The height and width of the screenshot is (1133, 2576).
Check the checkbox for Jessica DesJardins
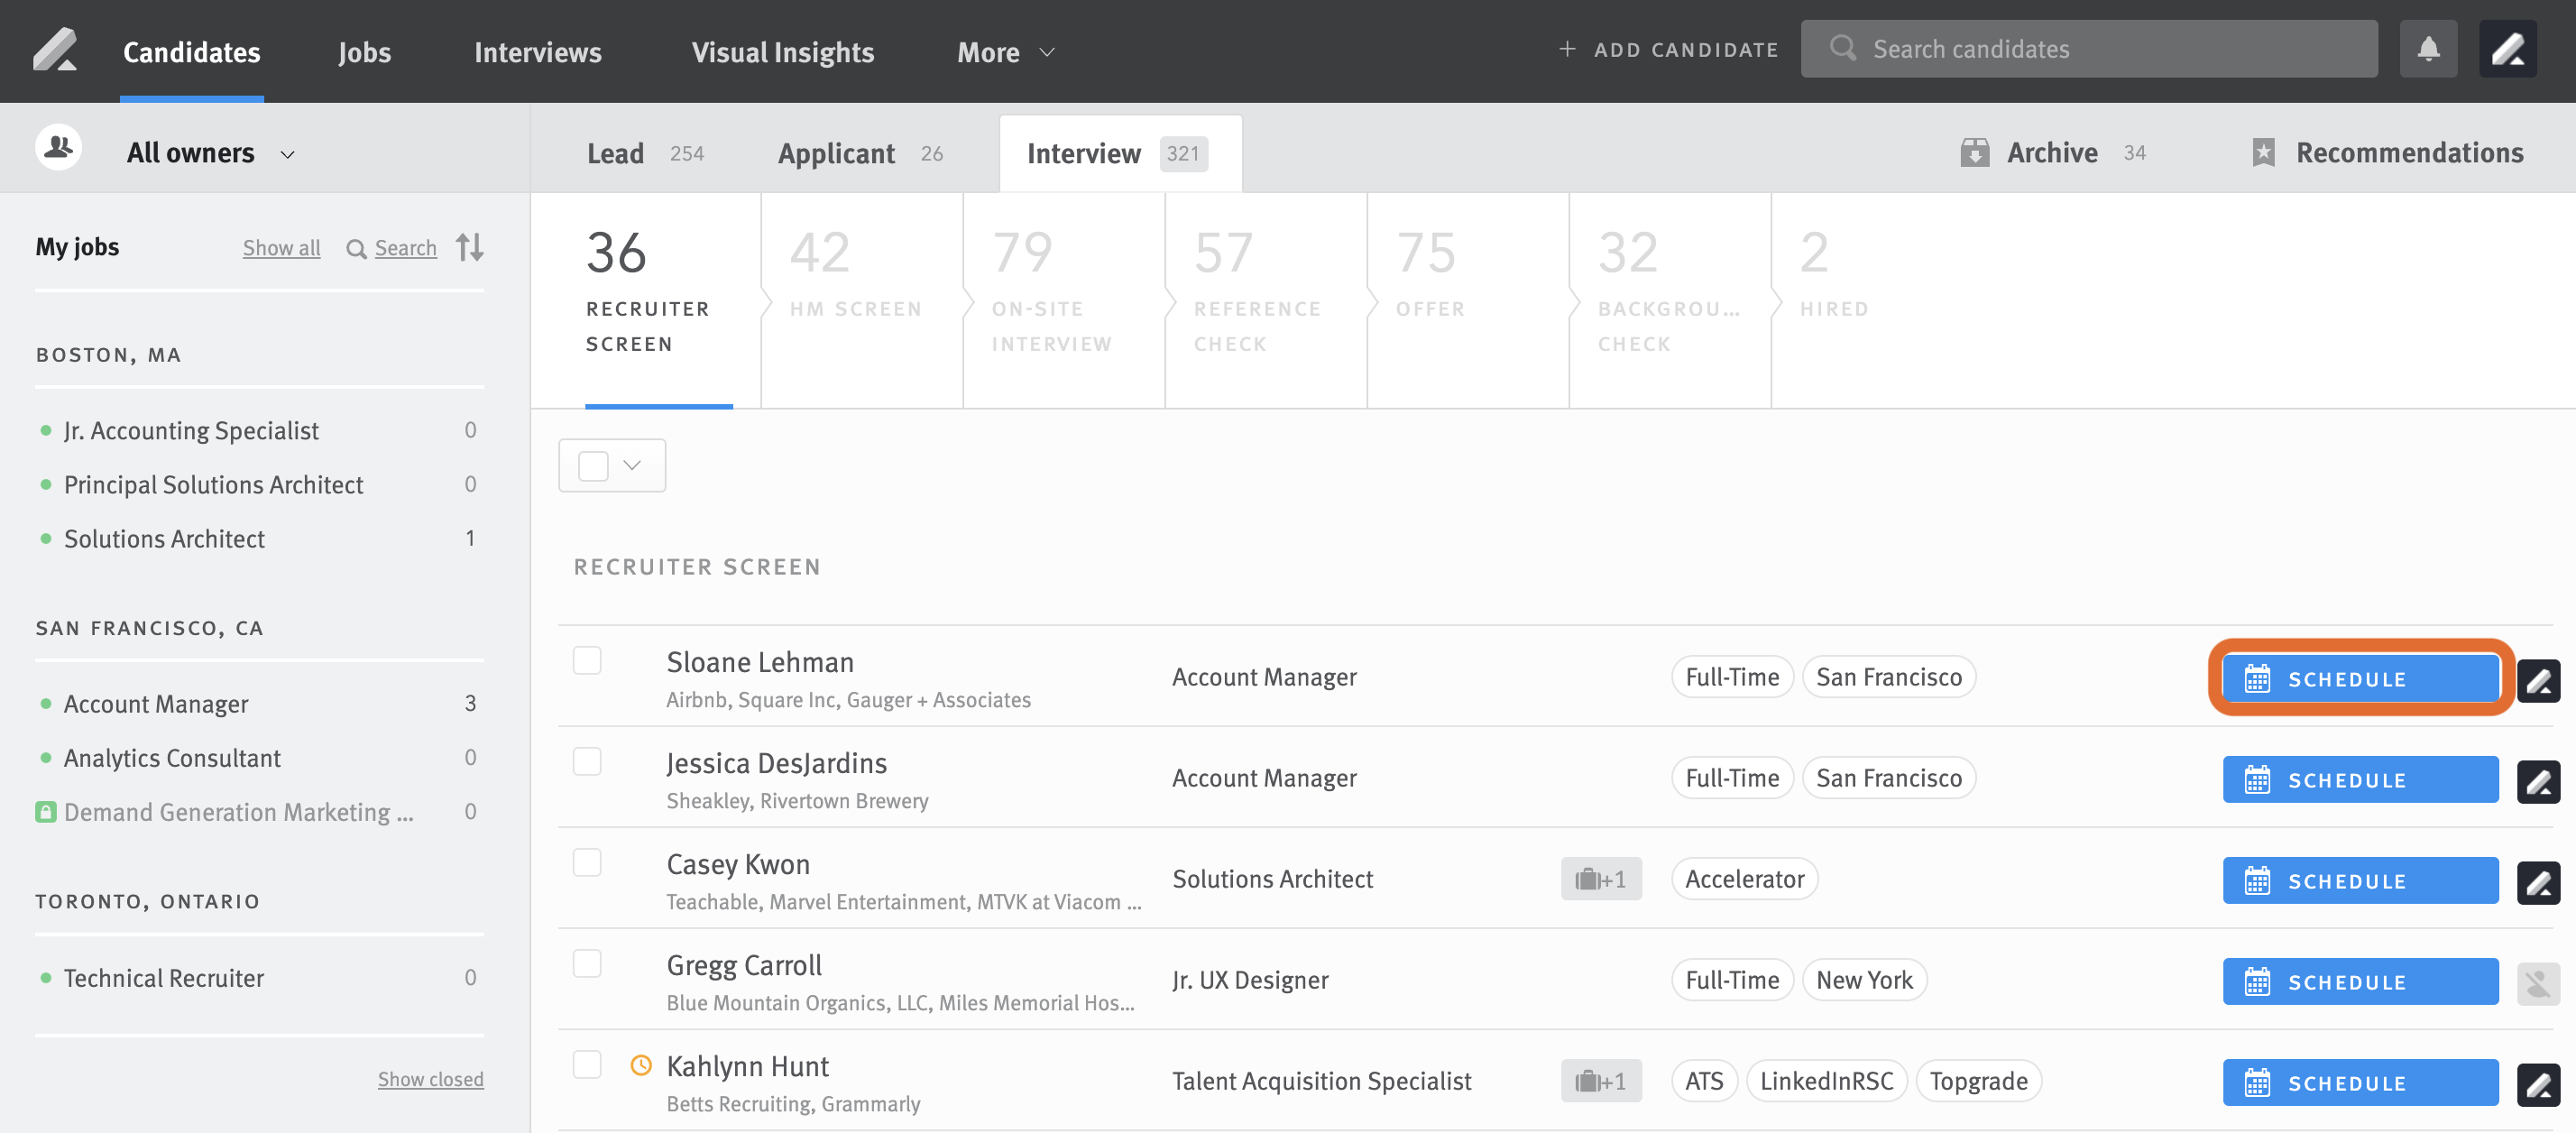point(587,761)
